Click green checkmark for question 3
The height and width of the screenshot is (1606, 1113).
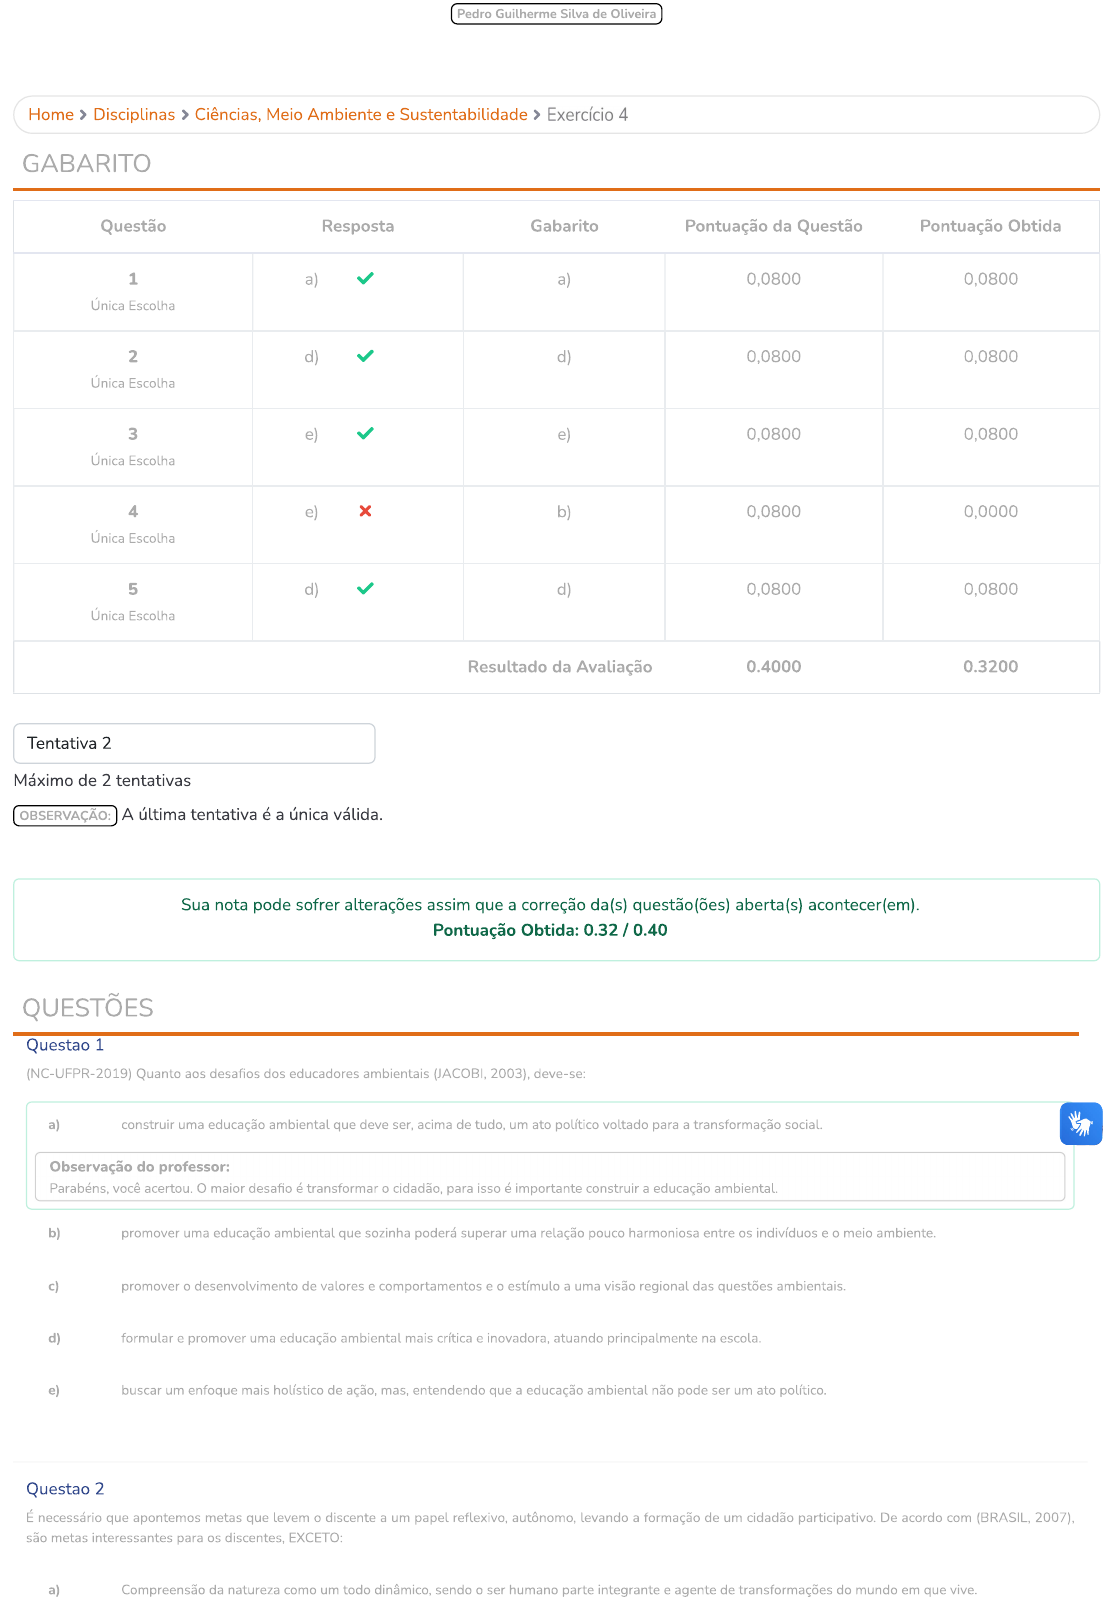point(365,434)
